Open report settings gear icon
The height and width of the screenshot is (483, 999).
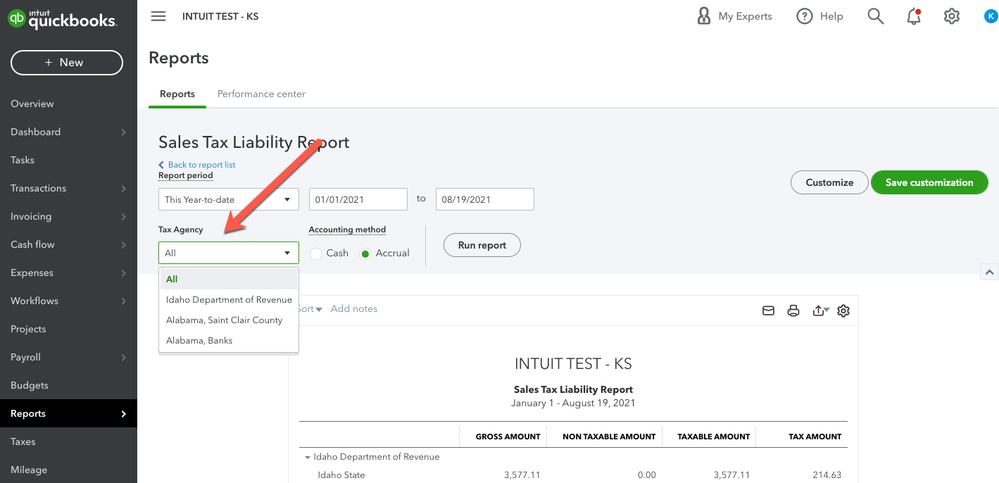pyautogui.click(x=844, y=311)
